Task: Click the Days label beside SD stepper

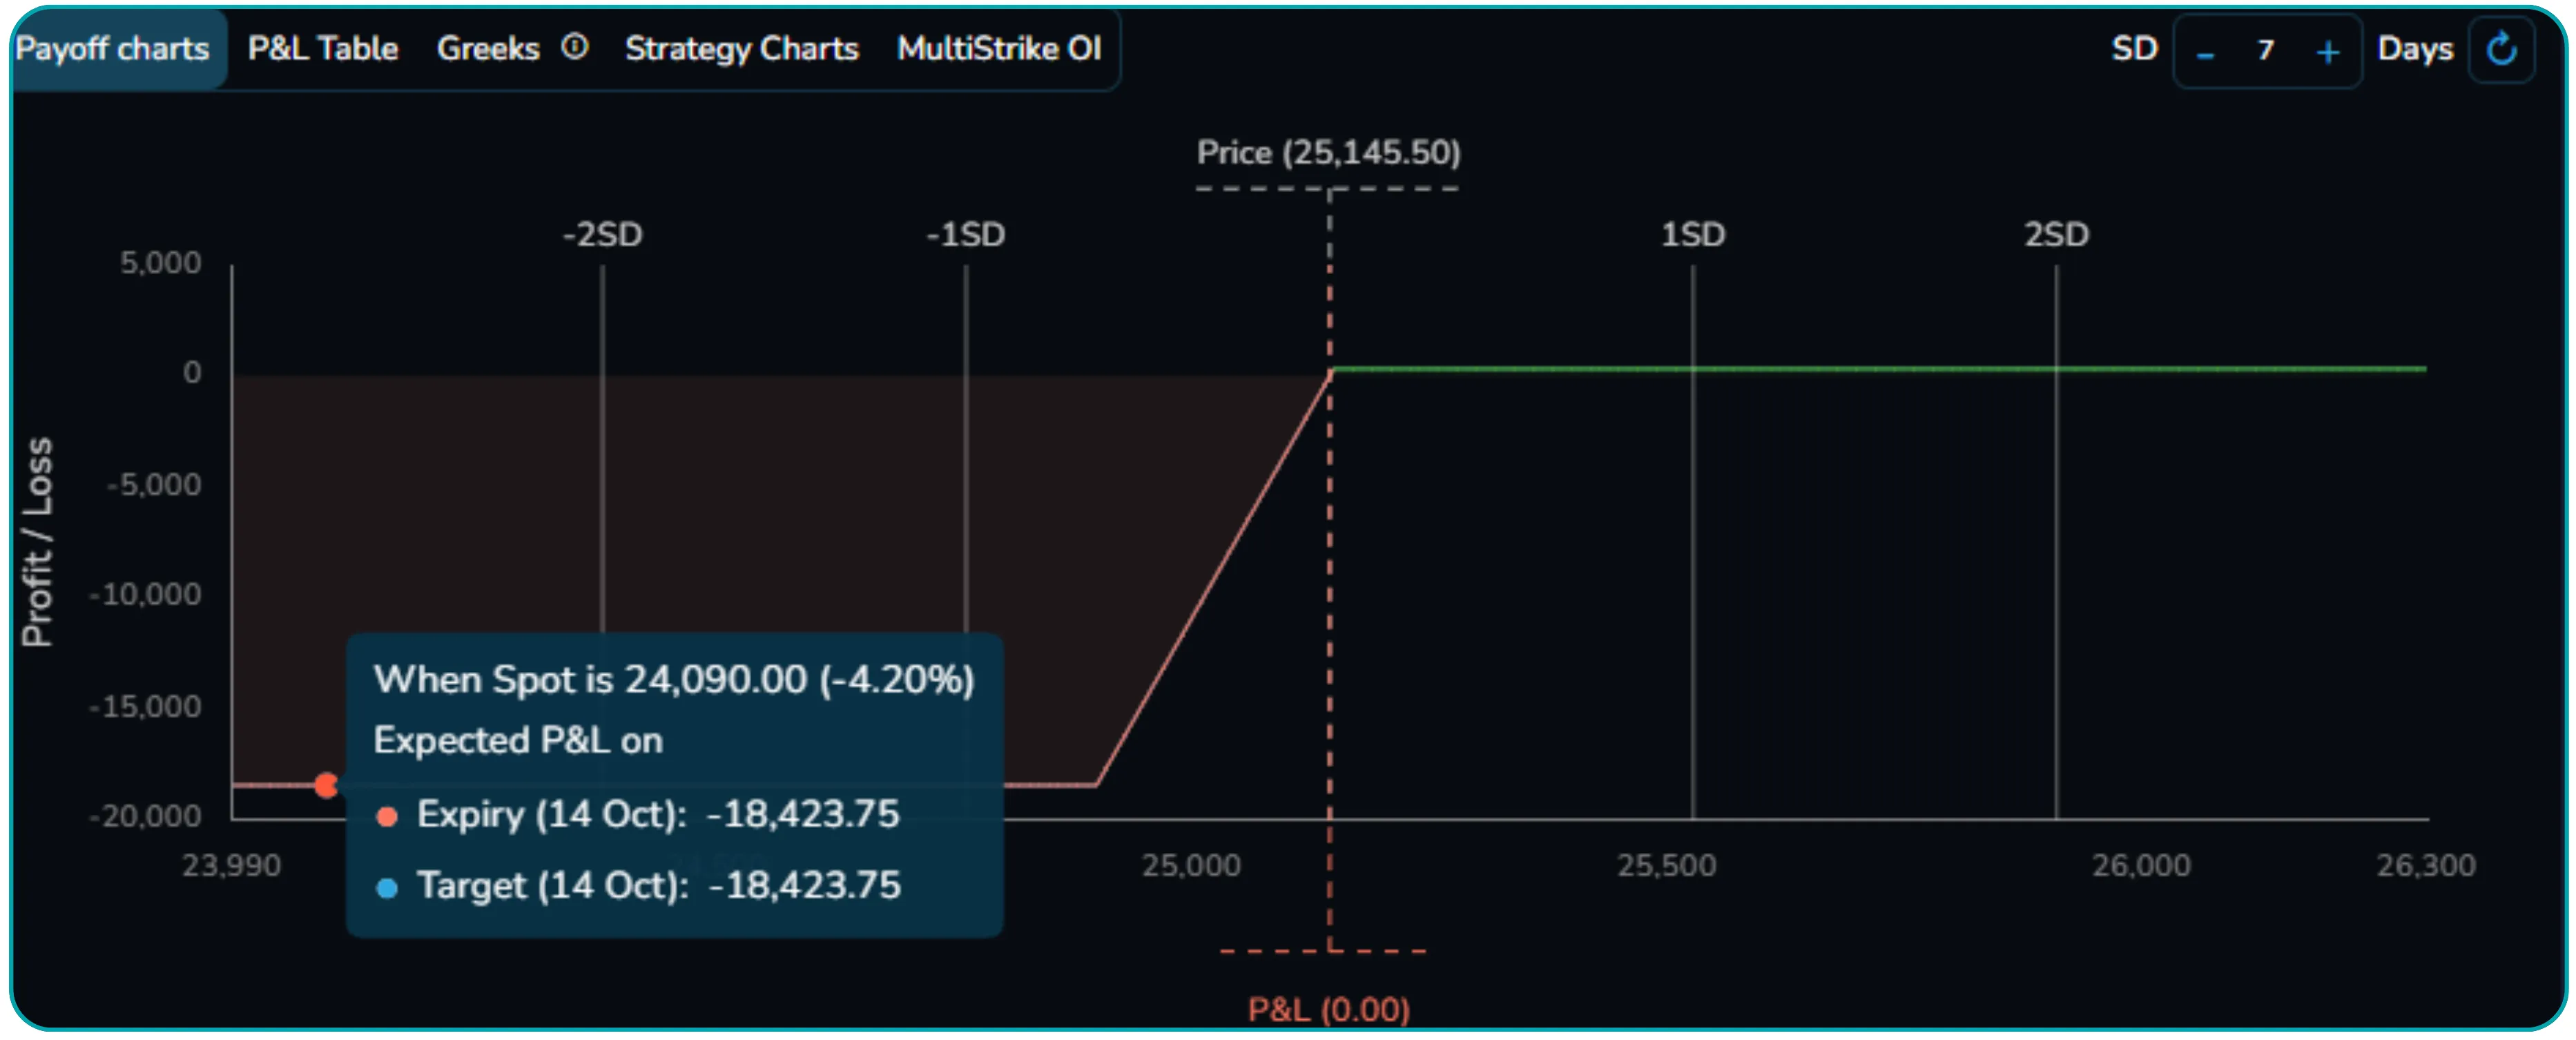Action: (2415, 49)
